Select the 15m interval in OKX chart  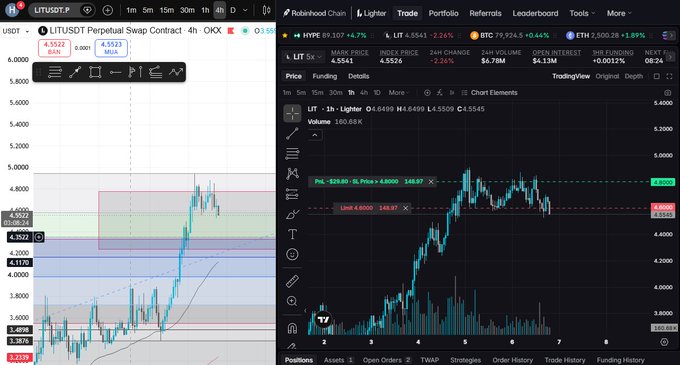167,10
